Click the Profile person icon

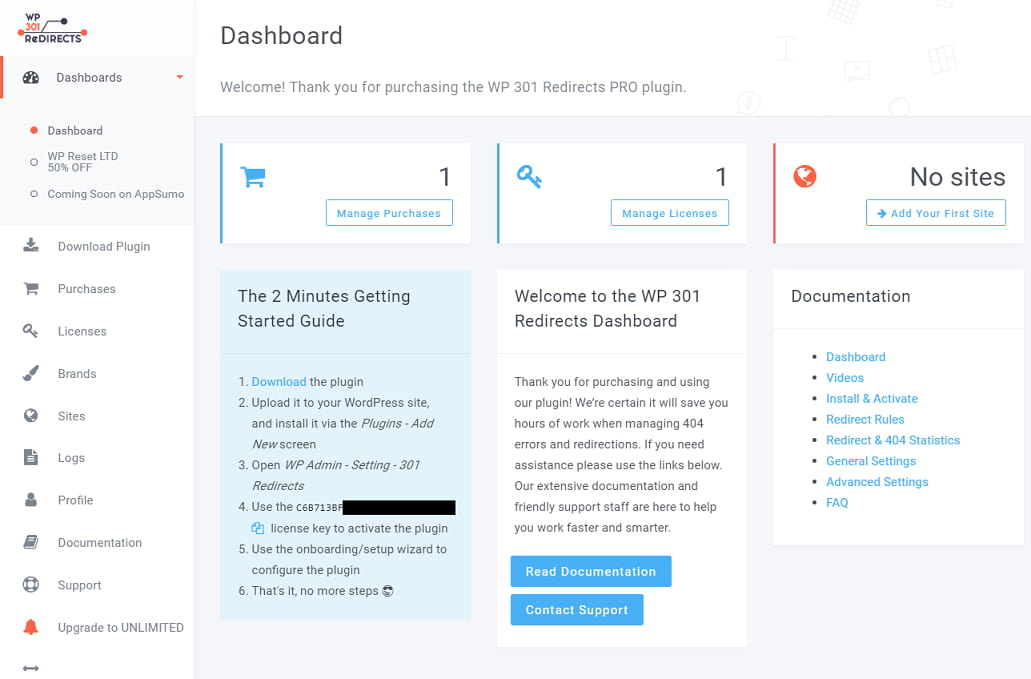click(31, 500)
